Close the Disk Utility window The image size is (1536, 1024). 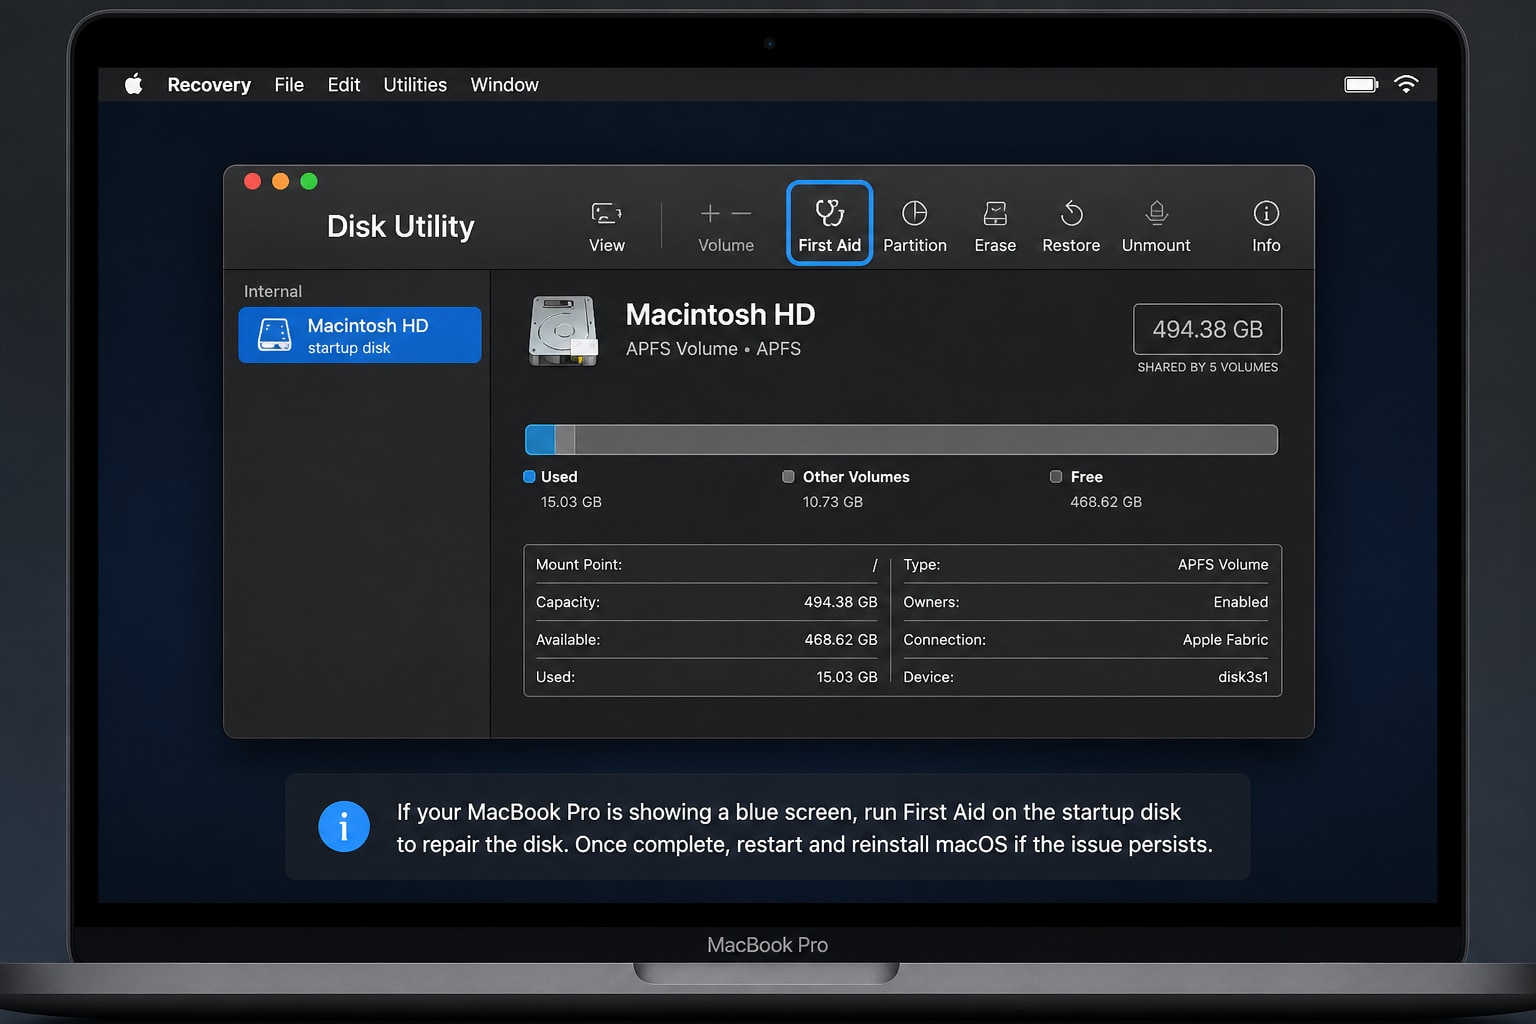pyautogui.click(x=253, y=181)
